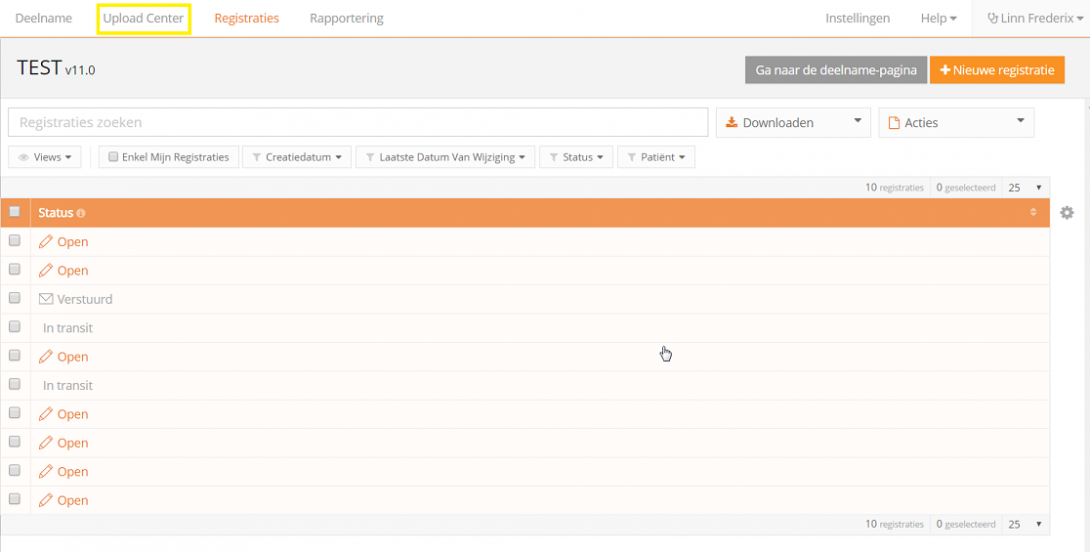1090x552 pixels.
Task: Focus the Registraties zoeken search field
Action: coord(358,122)
